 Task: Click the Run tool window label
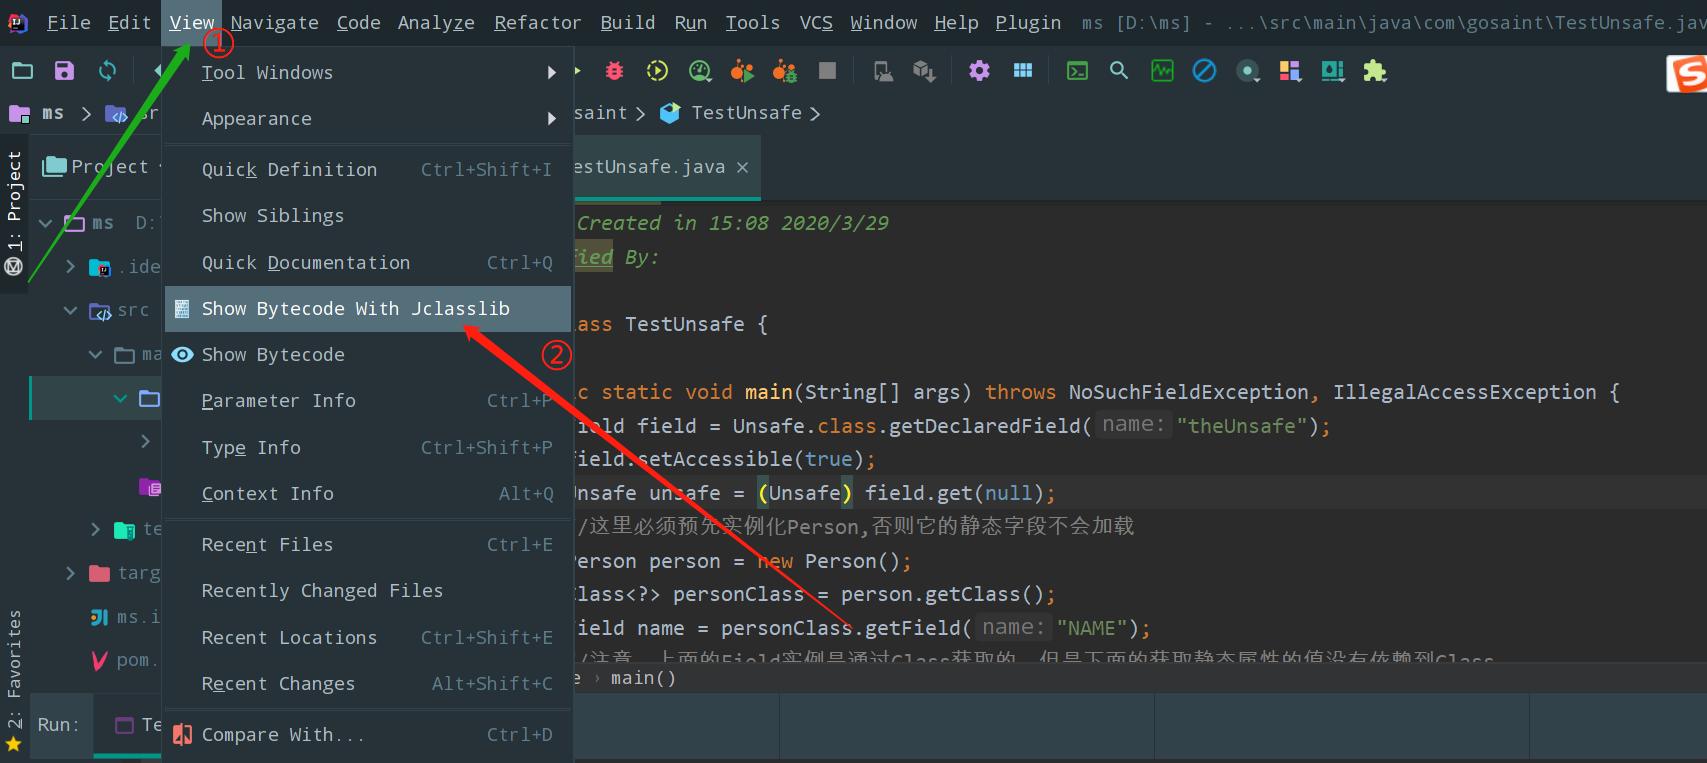coord(58,725)
